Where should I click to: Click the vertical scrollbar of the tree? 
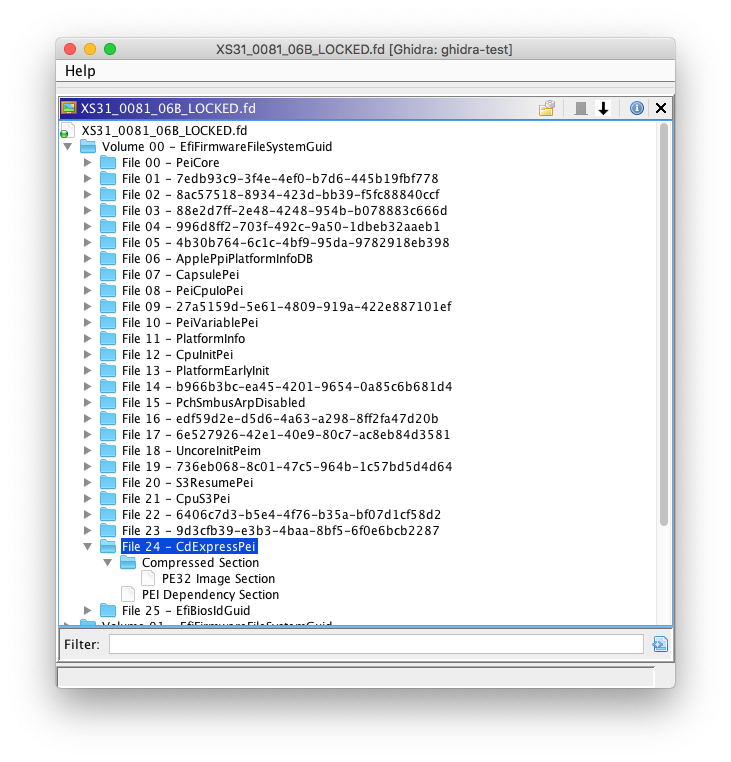pyautogui.click(x=664, y=324)
